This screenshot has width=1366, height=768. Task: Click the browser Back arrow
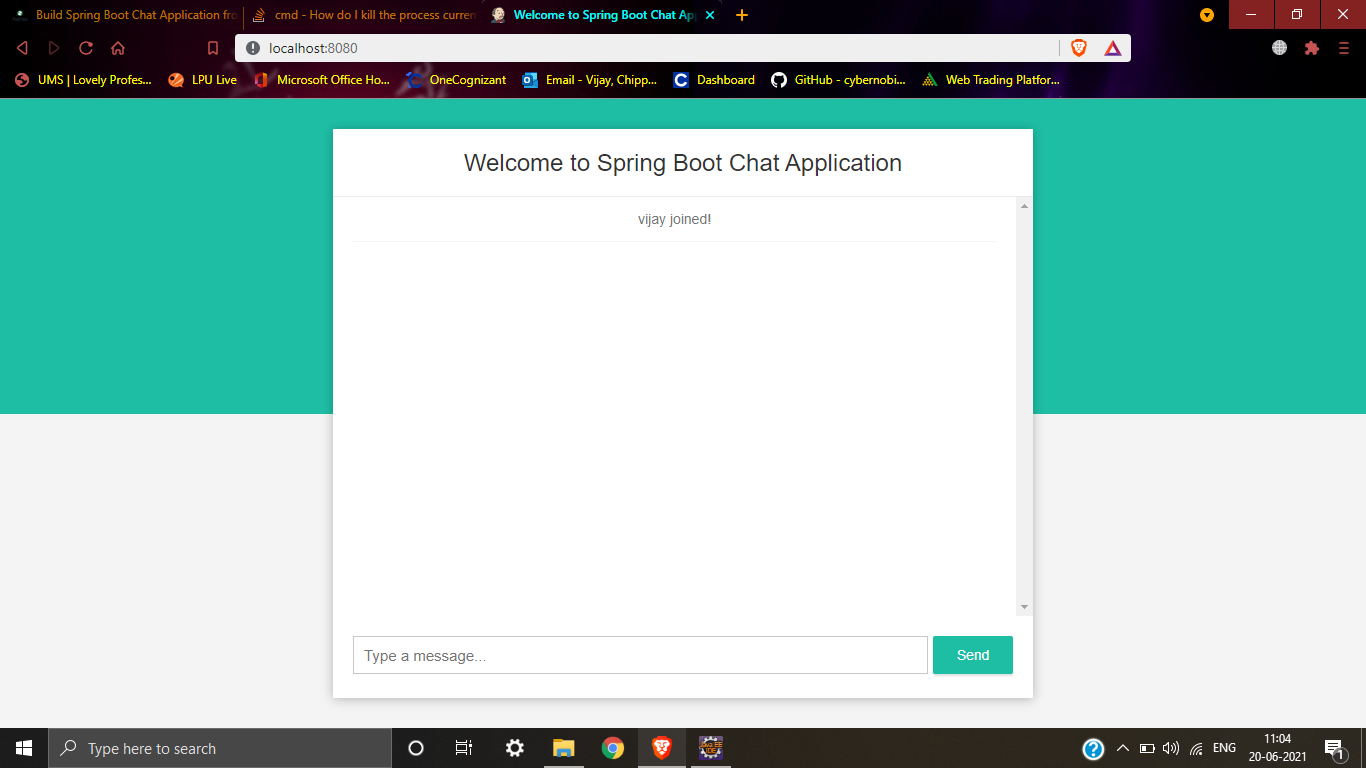[x=22, y=48]
